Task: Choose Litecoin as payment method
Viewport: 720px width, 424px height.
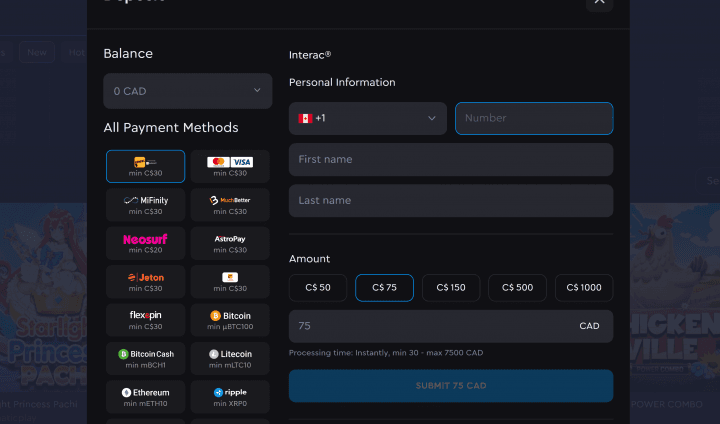Action: [x=230, y=358]
